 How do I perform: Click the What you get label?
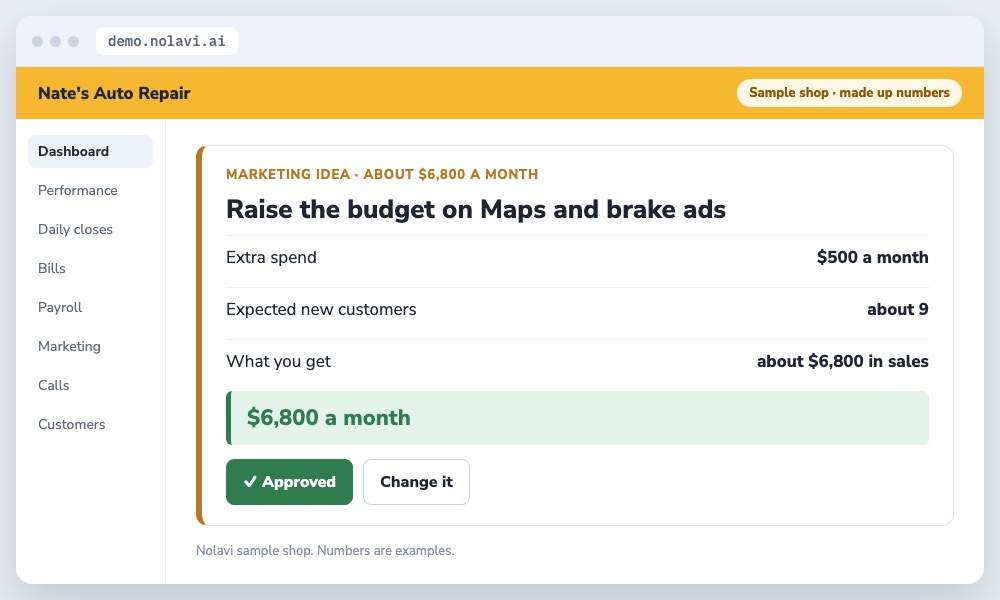tap(278, 362)
